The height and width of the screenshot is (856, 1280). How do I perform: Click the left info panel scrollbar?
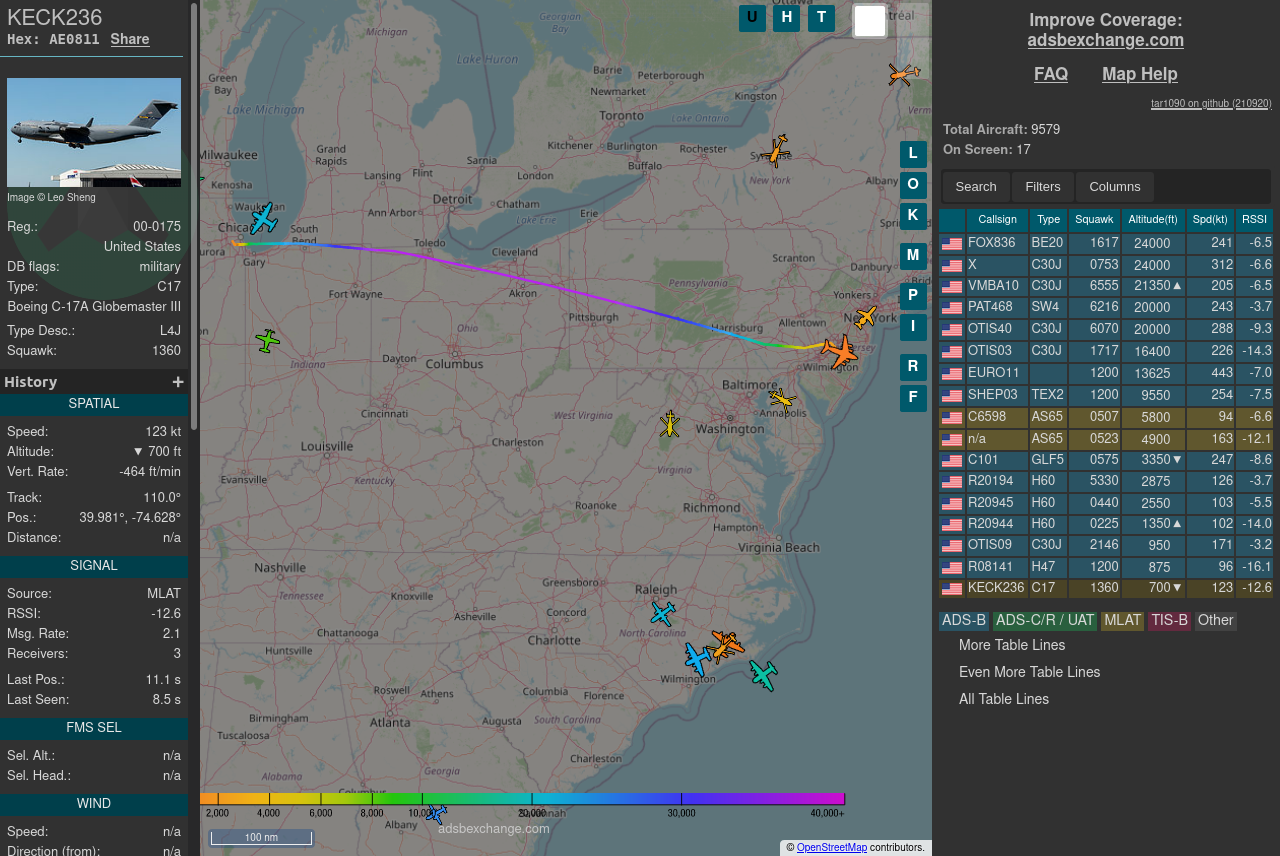click(194, 215)
